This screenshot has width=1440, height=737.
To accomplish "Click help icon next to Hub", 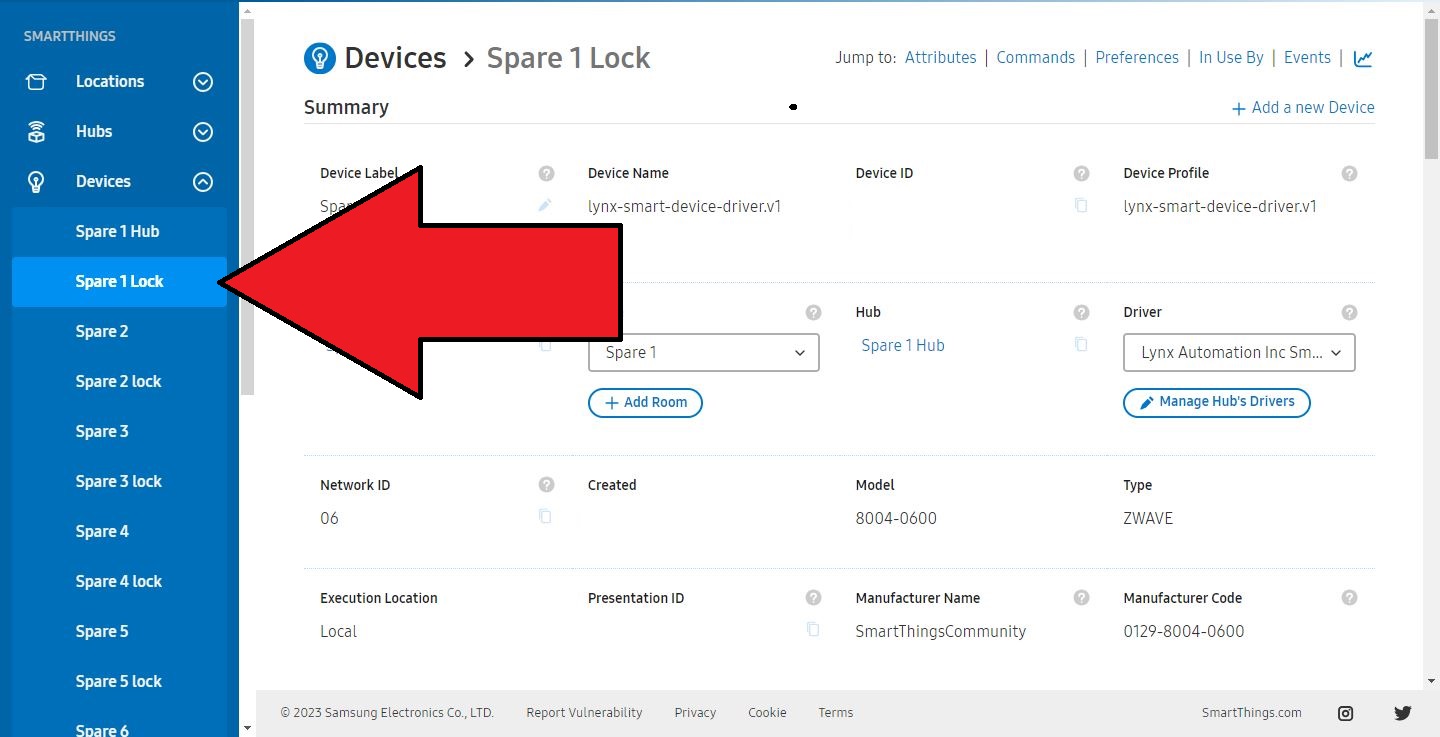I will tap(1081, 312).
